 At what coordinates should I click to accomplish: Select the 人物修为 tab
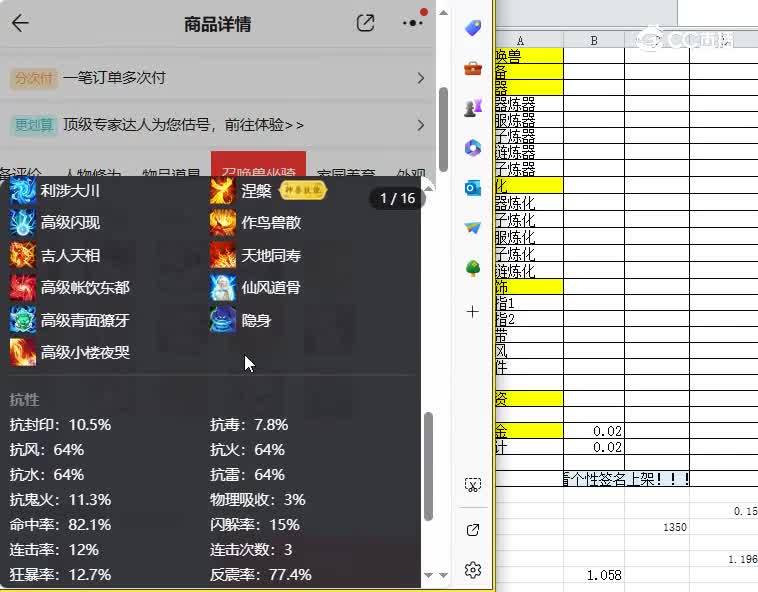point(92,172)
